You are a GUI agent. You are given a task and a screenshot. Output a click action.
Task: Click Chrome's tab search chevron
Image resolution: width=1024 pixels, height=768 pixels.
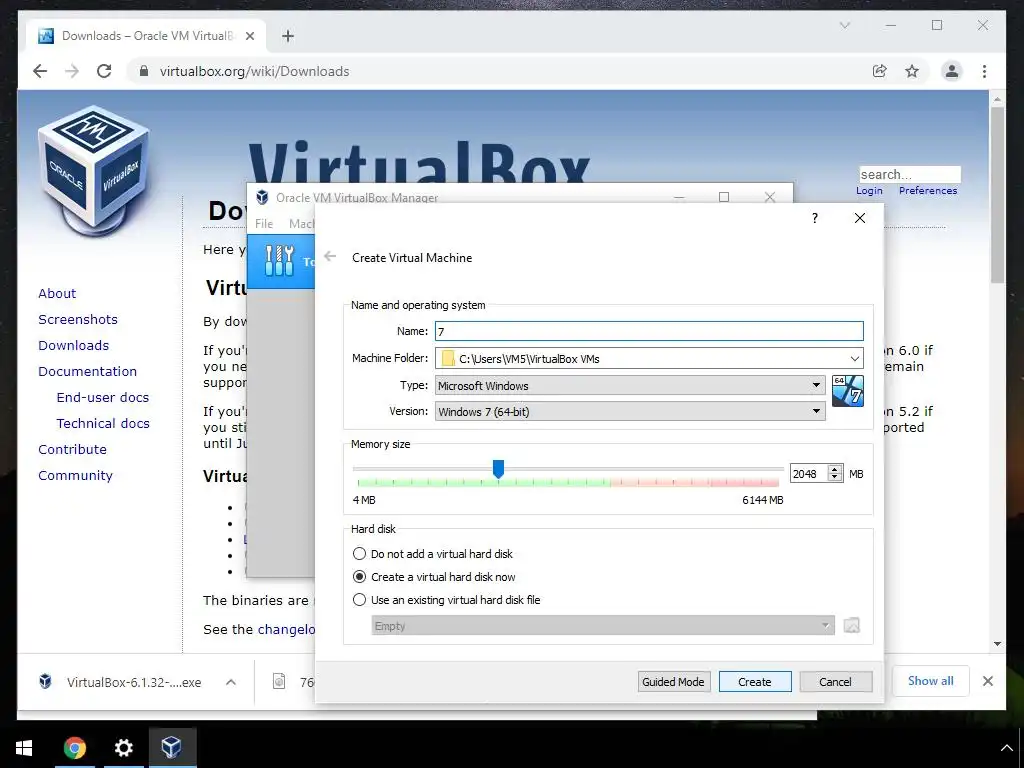[x=844, y=25]
